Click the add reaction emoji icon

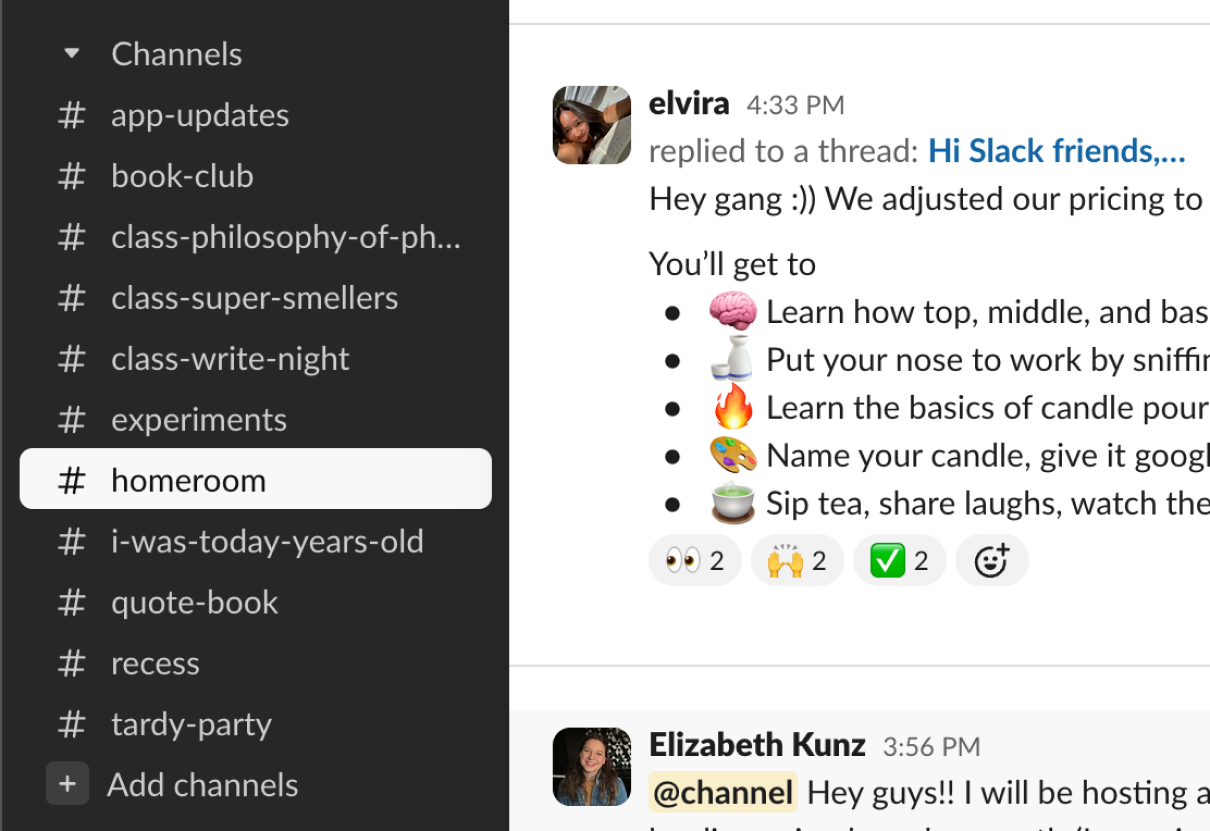(x=991, y=560)
